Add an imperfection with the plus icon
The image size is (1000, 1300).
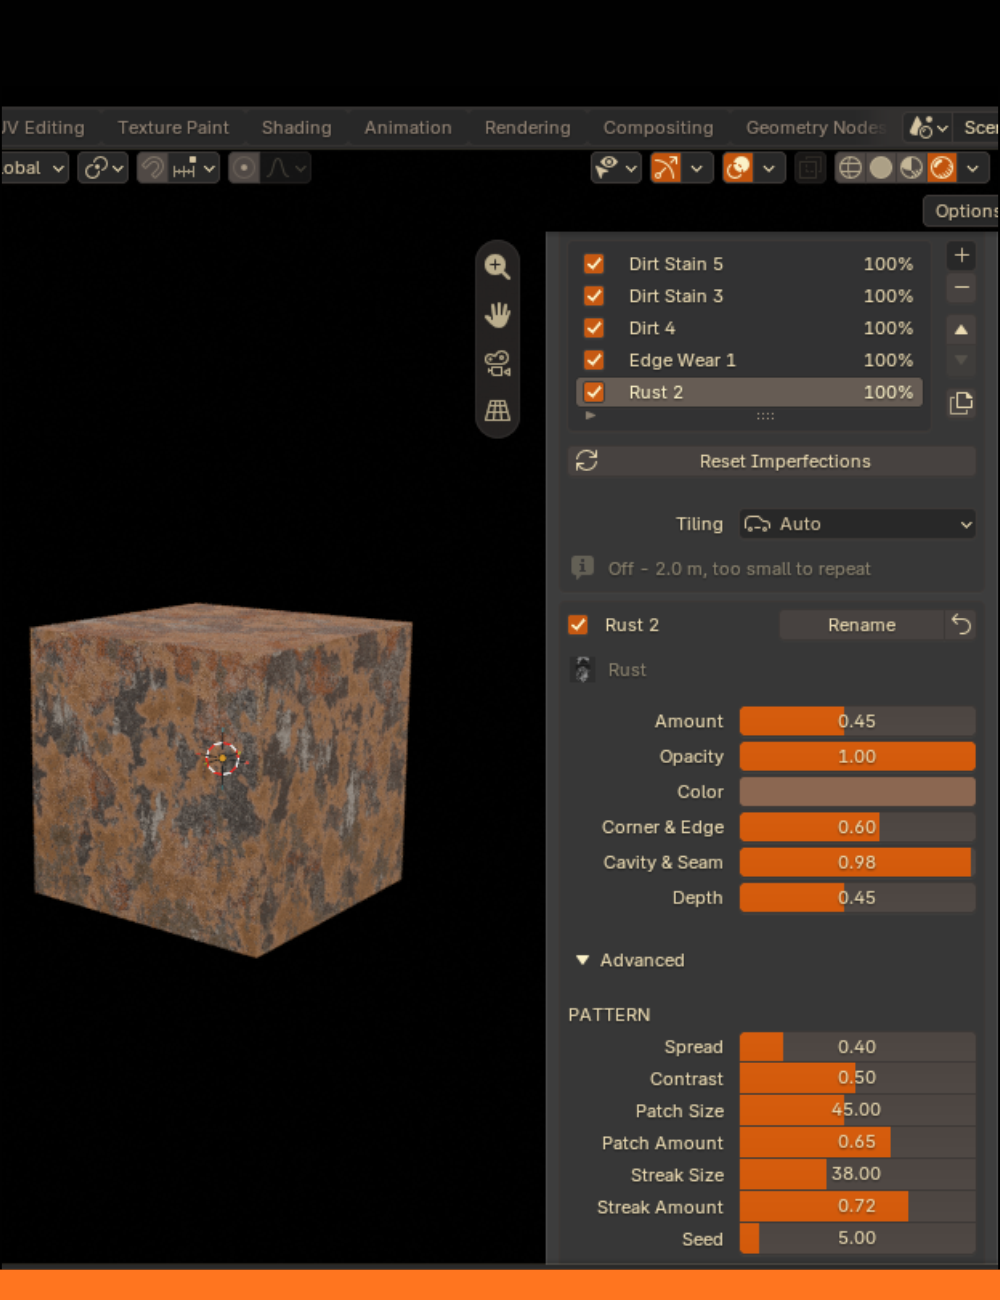point(961,255)
